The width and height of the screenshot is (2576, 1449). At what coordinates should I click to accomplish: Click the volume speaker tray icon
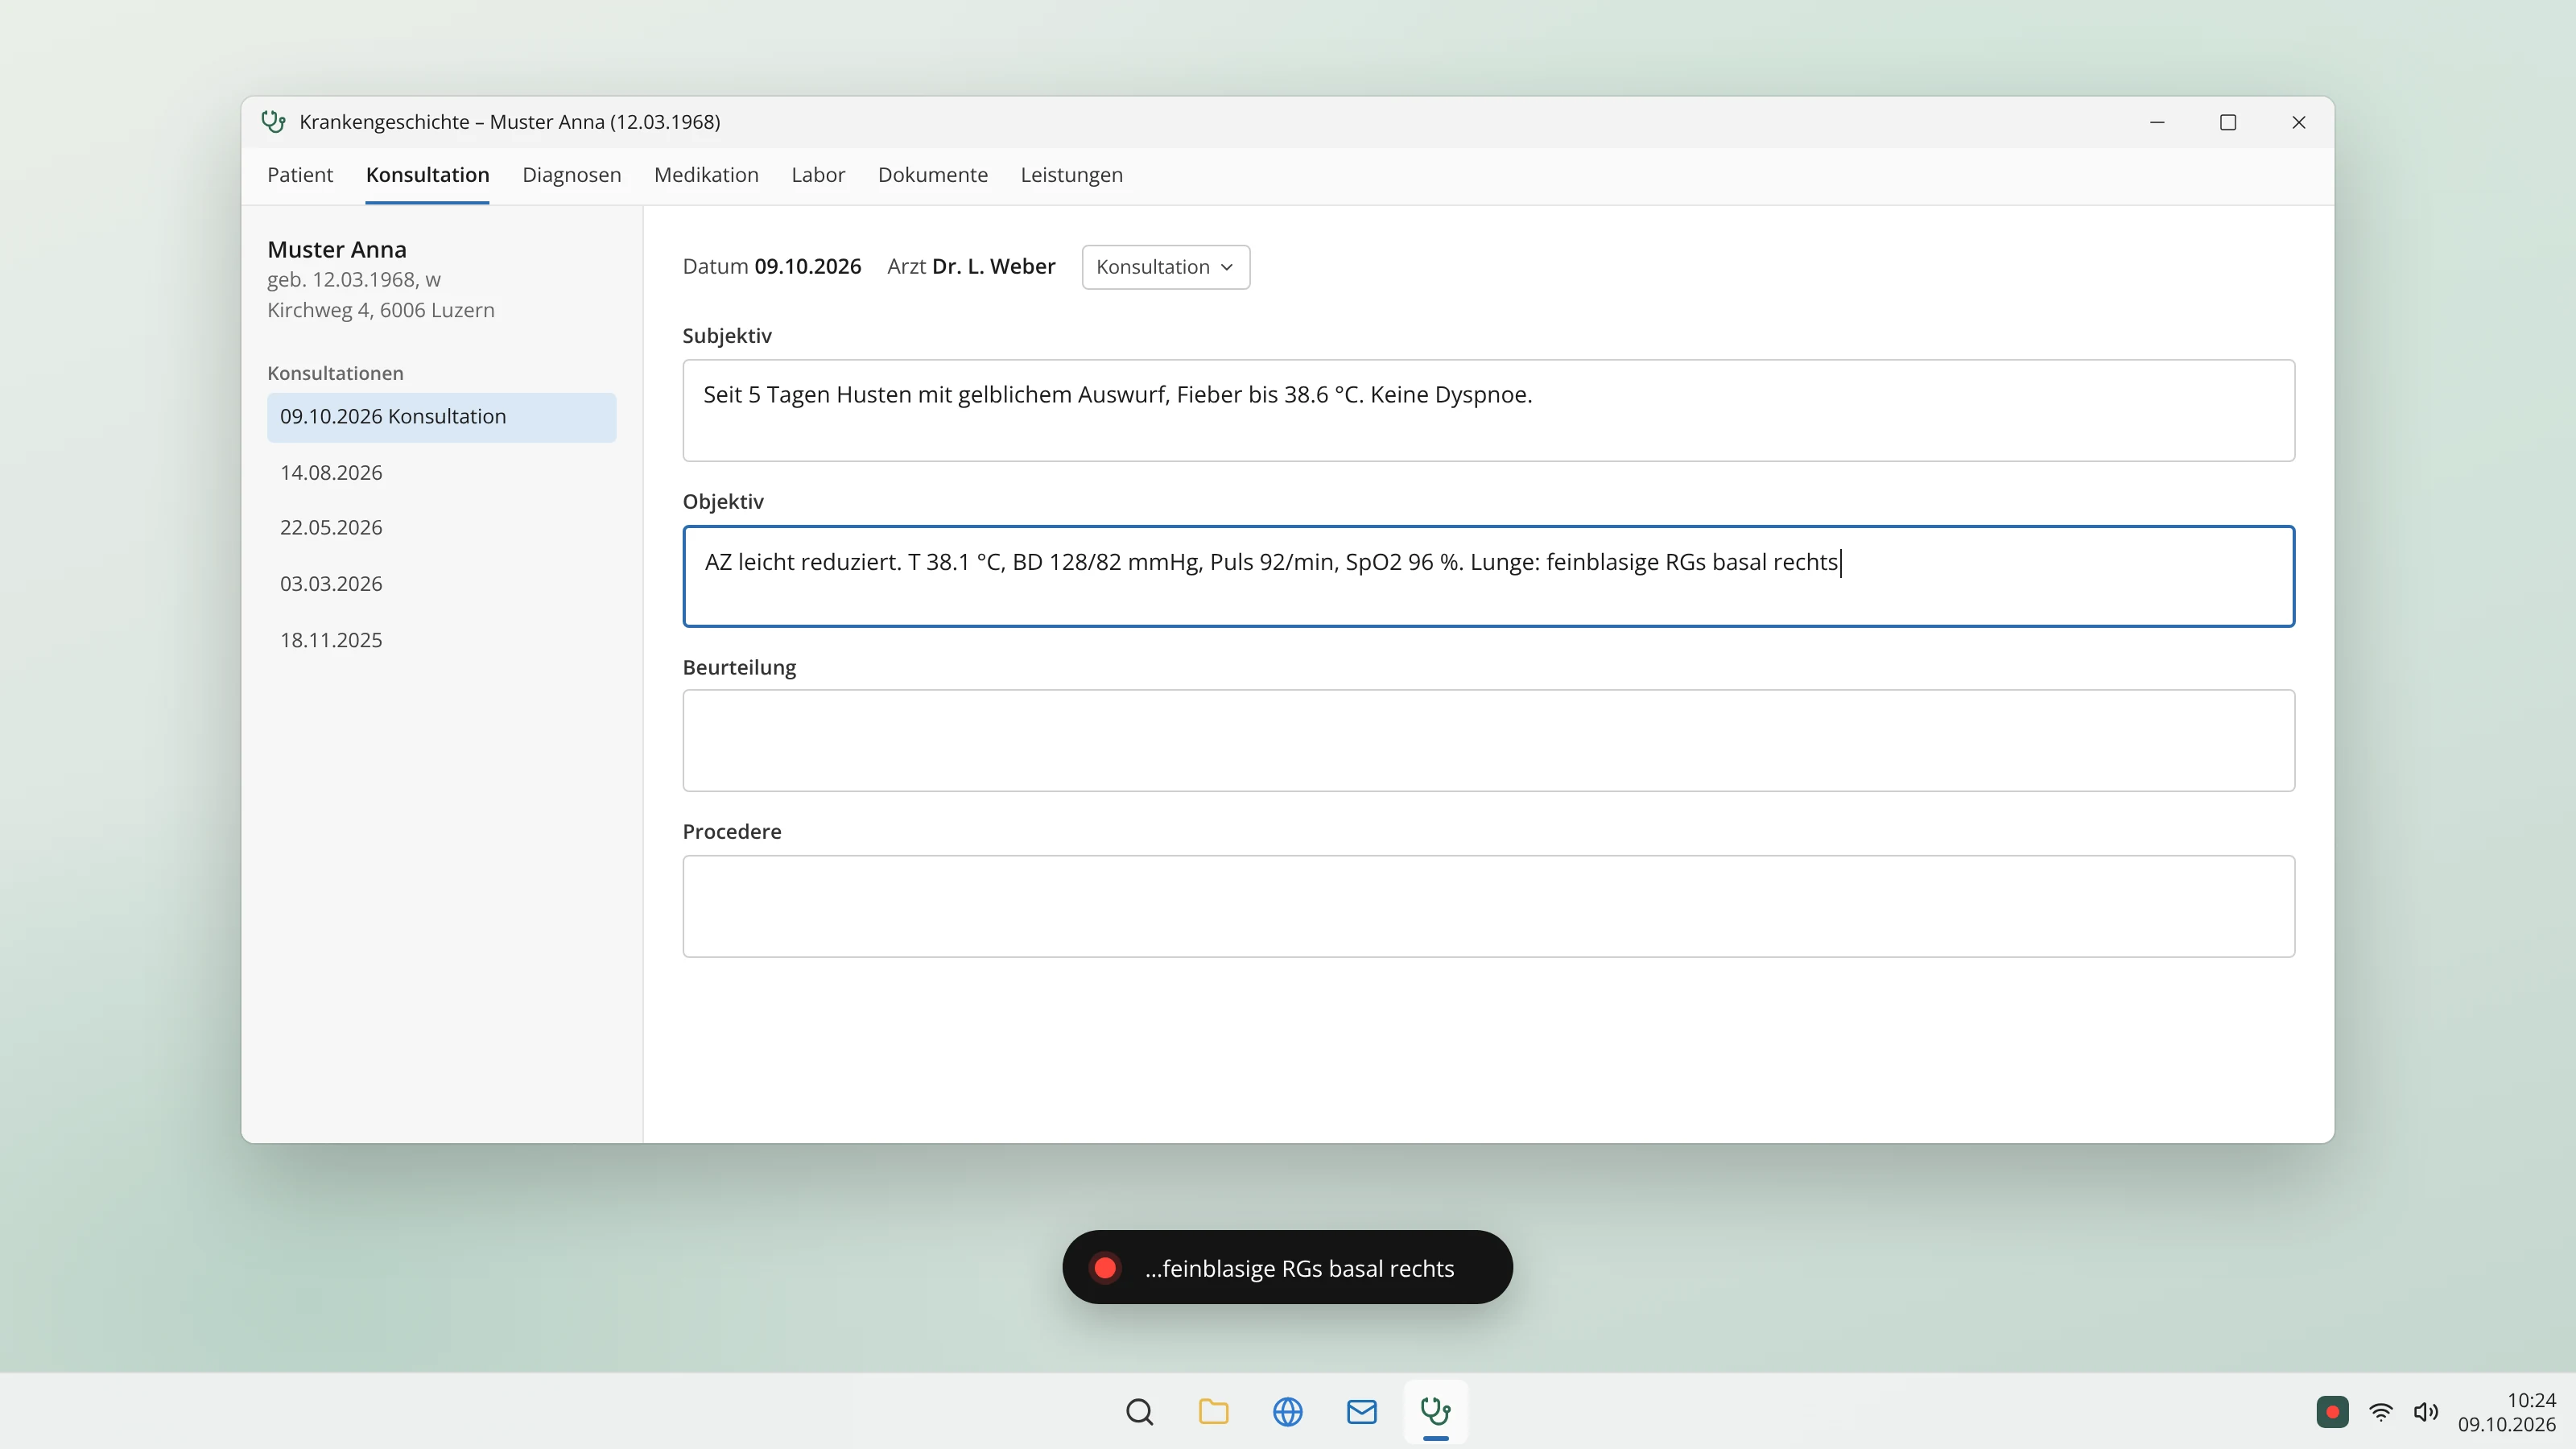coord(2425,1411)
